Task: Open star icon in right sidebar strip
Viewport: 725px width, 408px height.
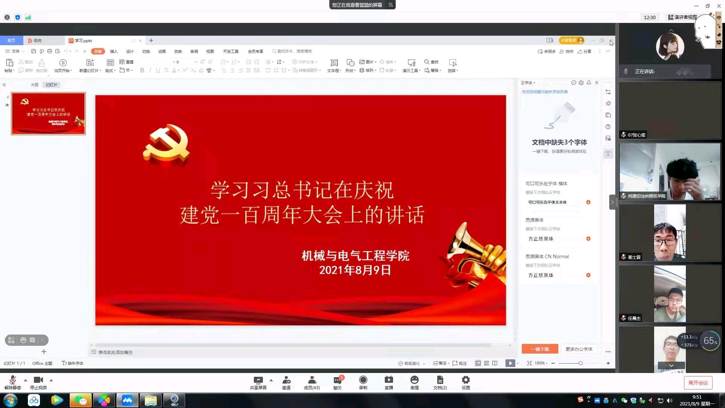Action: 608,103
